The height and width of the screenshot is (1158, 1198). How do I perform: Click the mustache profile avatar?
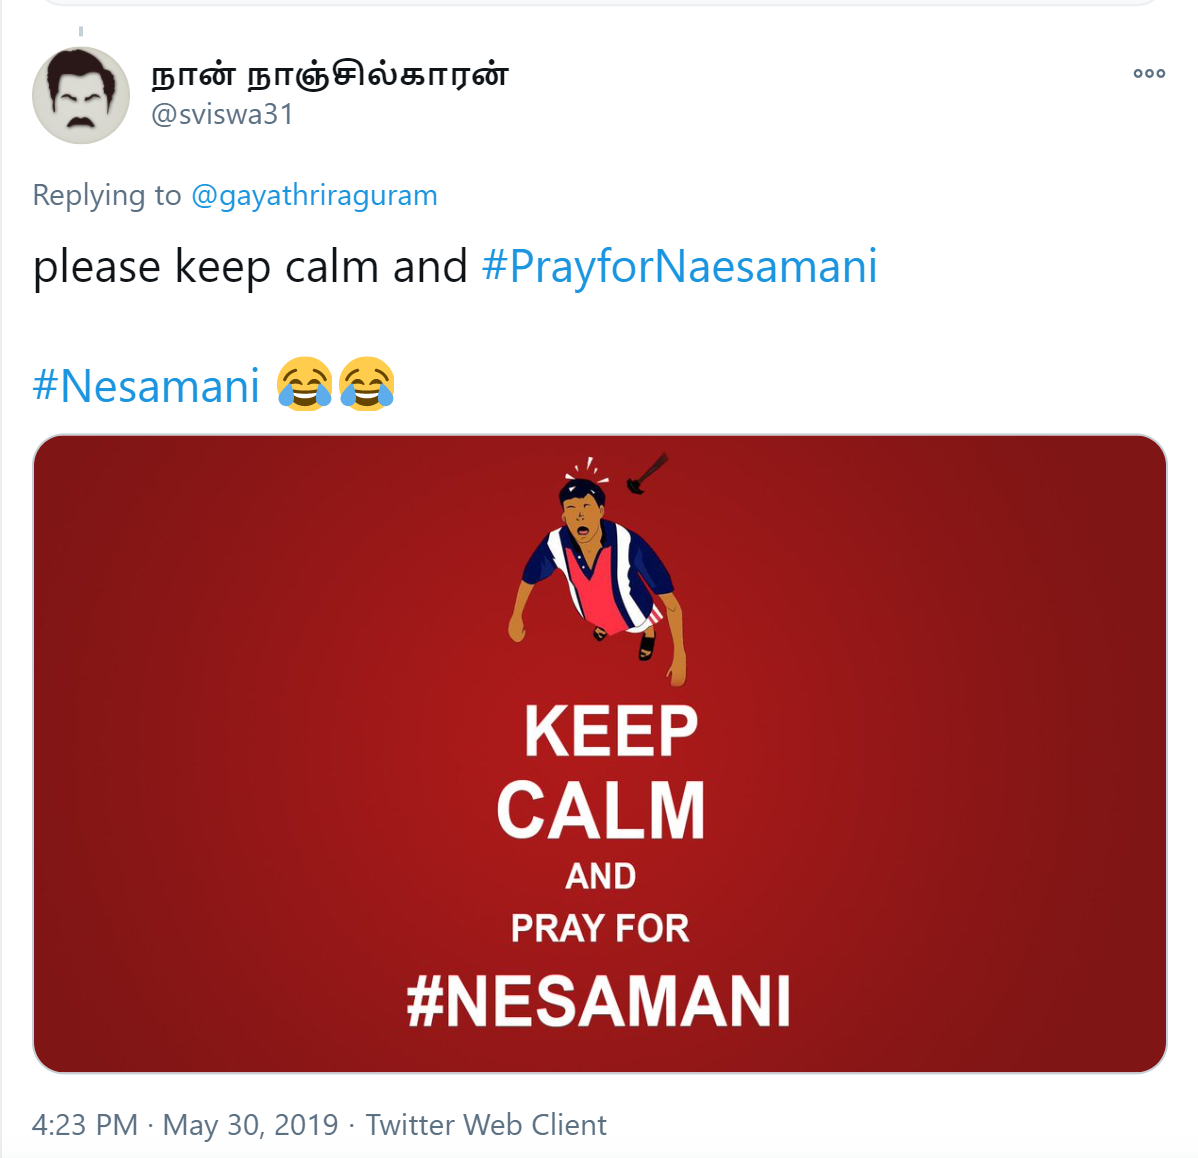81,95
